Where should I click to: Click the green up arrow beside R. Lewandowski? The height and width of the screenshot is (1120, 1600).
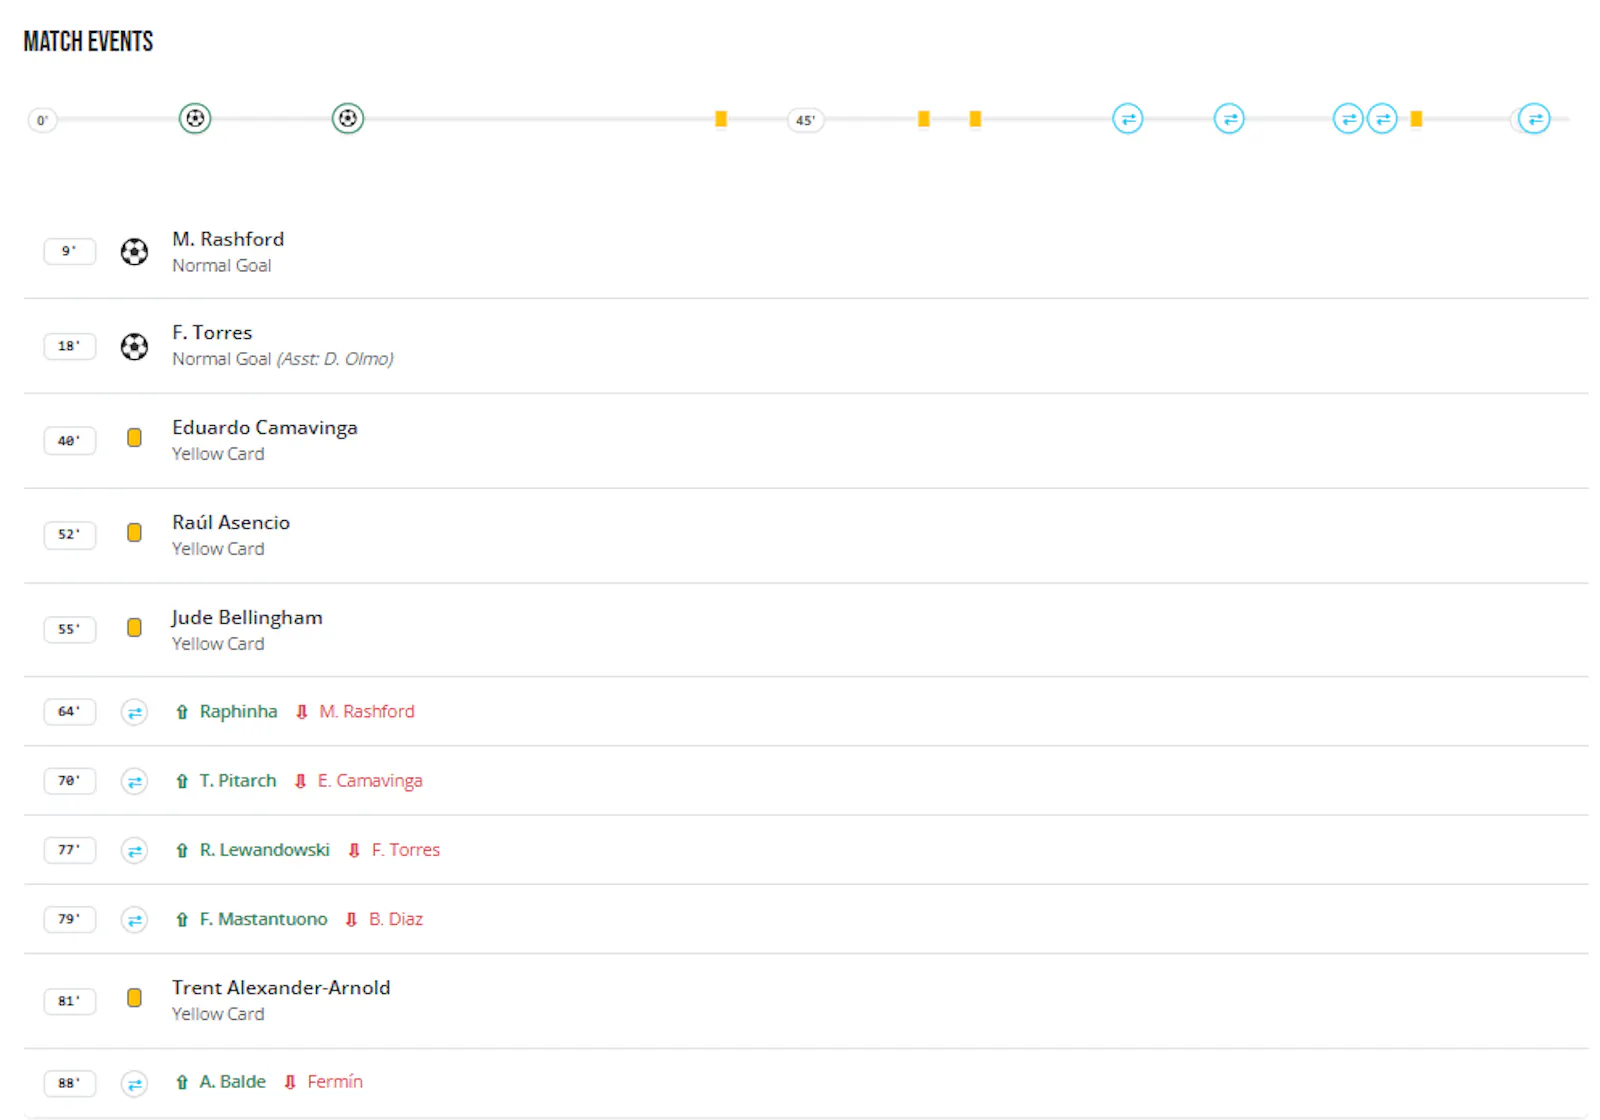click(x=182, y=850)
